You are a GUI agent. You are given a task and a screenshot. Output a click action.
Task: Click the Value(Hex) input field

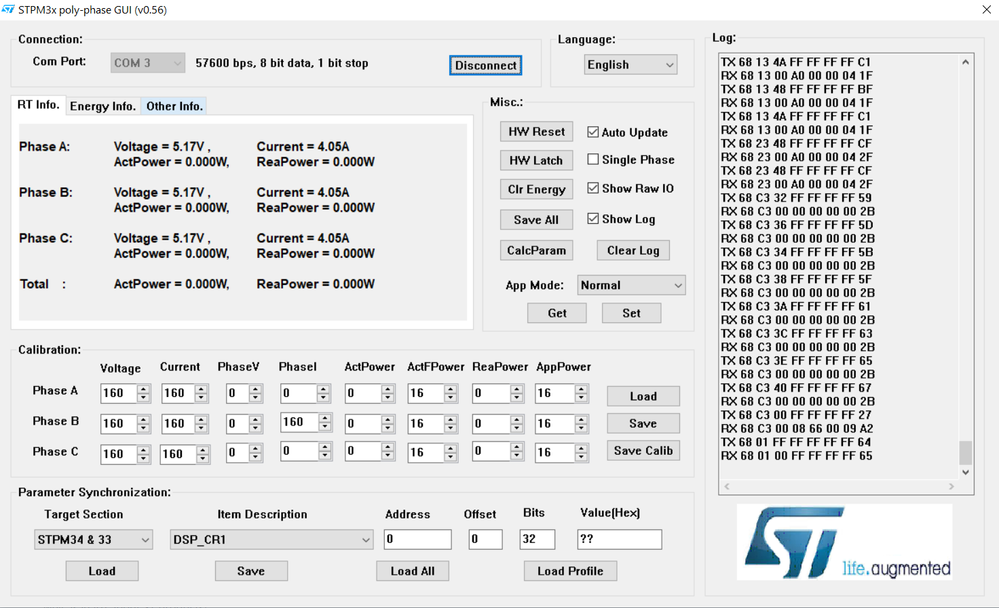tap(619, 539)
